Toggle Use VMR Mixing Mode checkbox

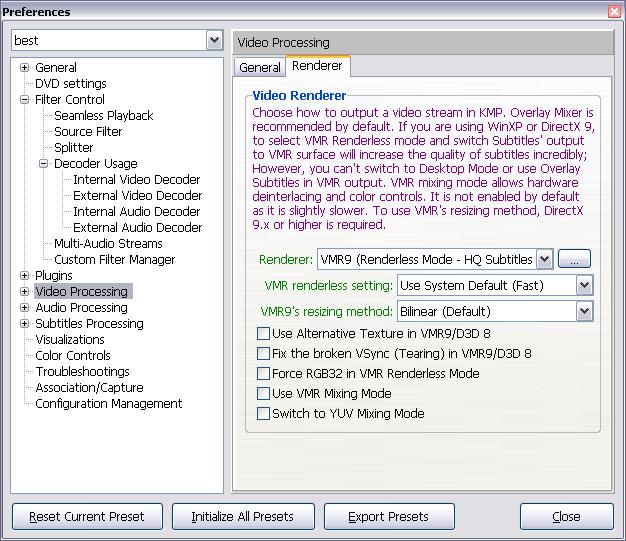click(x=264, y=394)
